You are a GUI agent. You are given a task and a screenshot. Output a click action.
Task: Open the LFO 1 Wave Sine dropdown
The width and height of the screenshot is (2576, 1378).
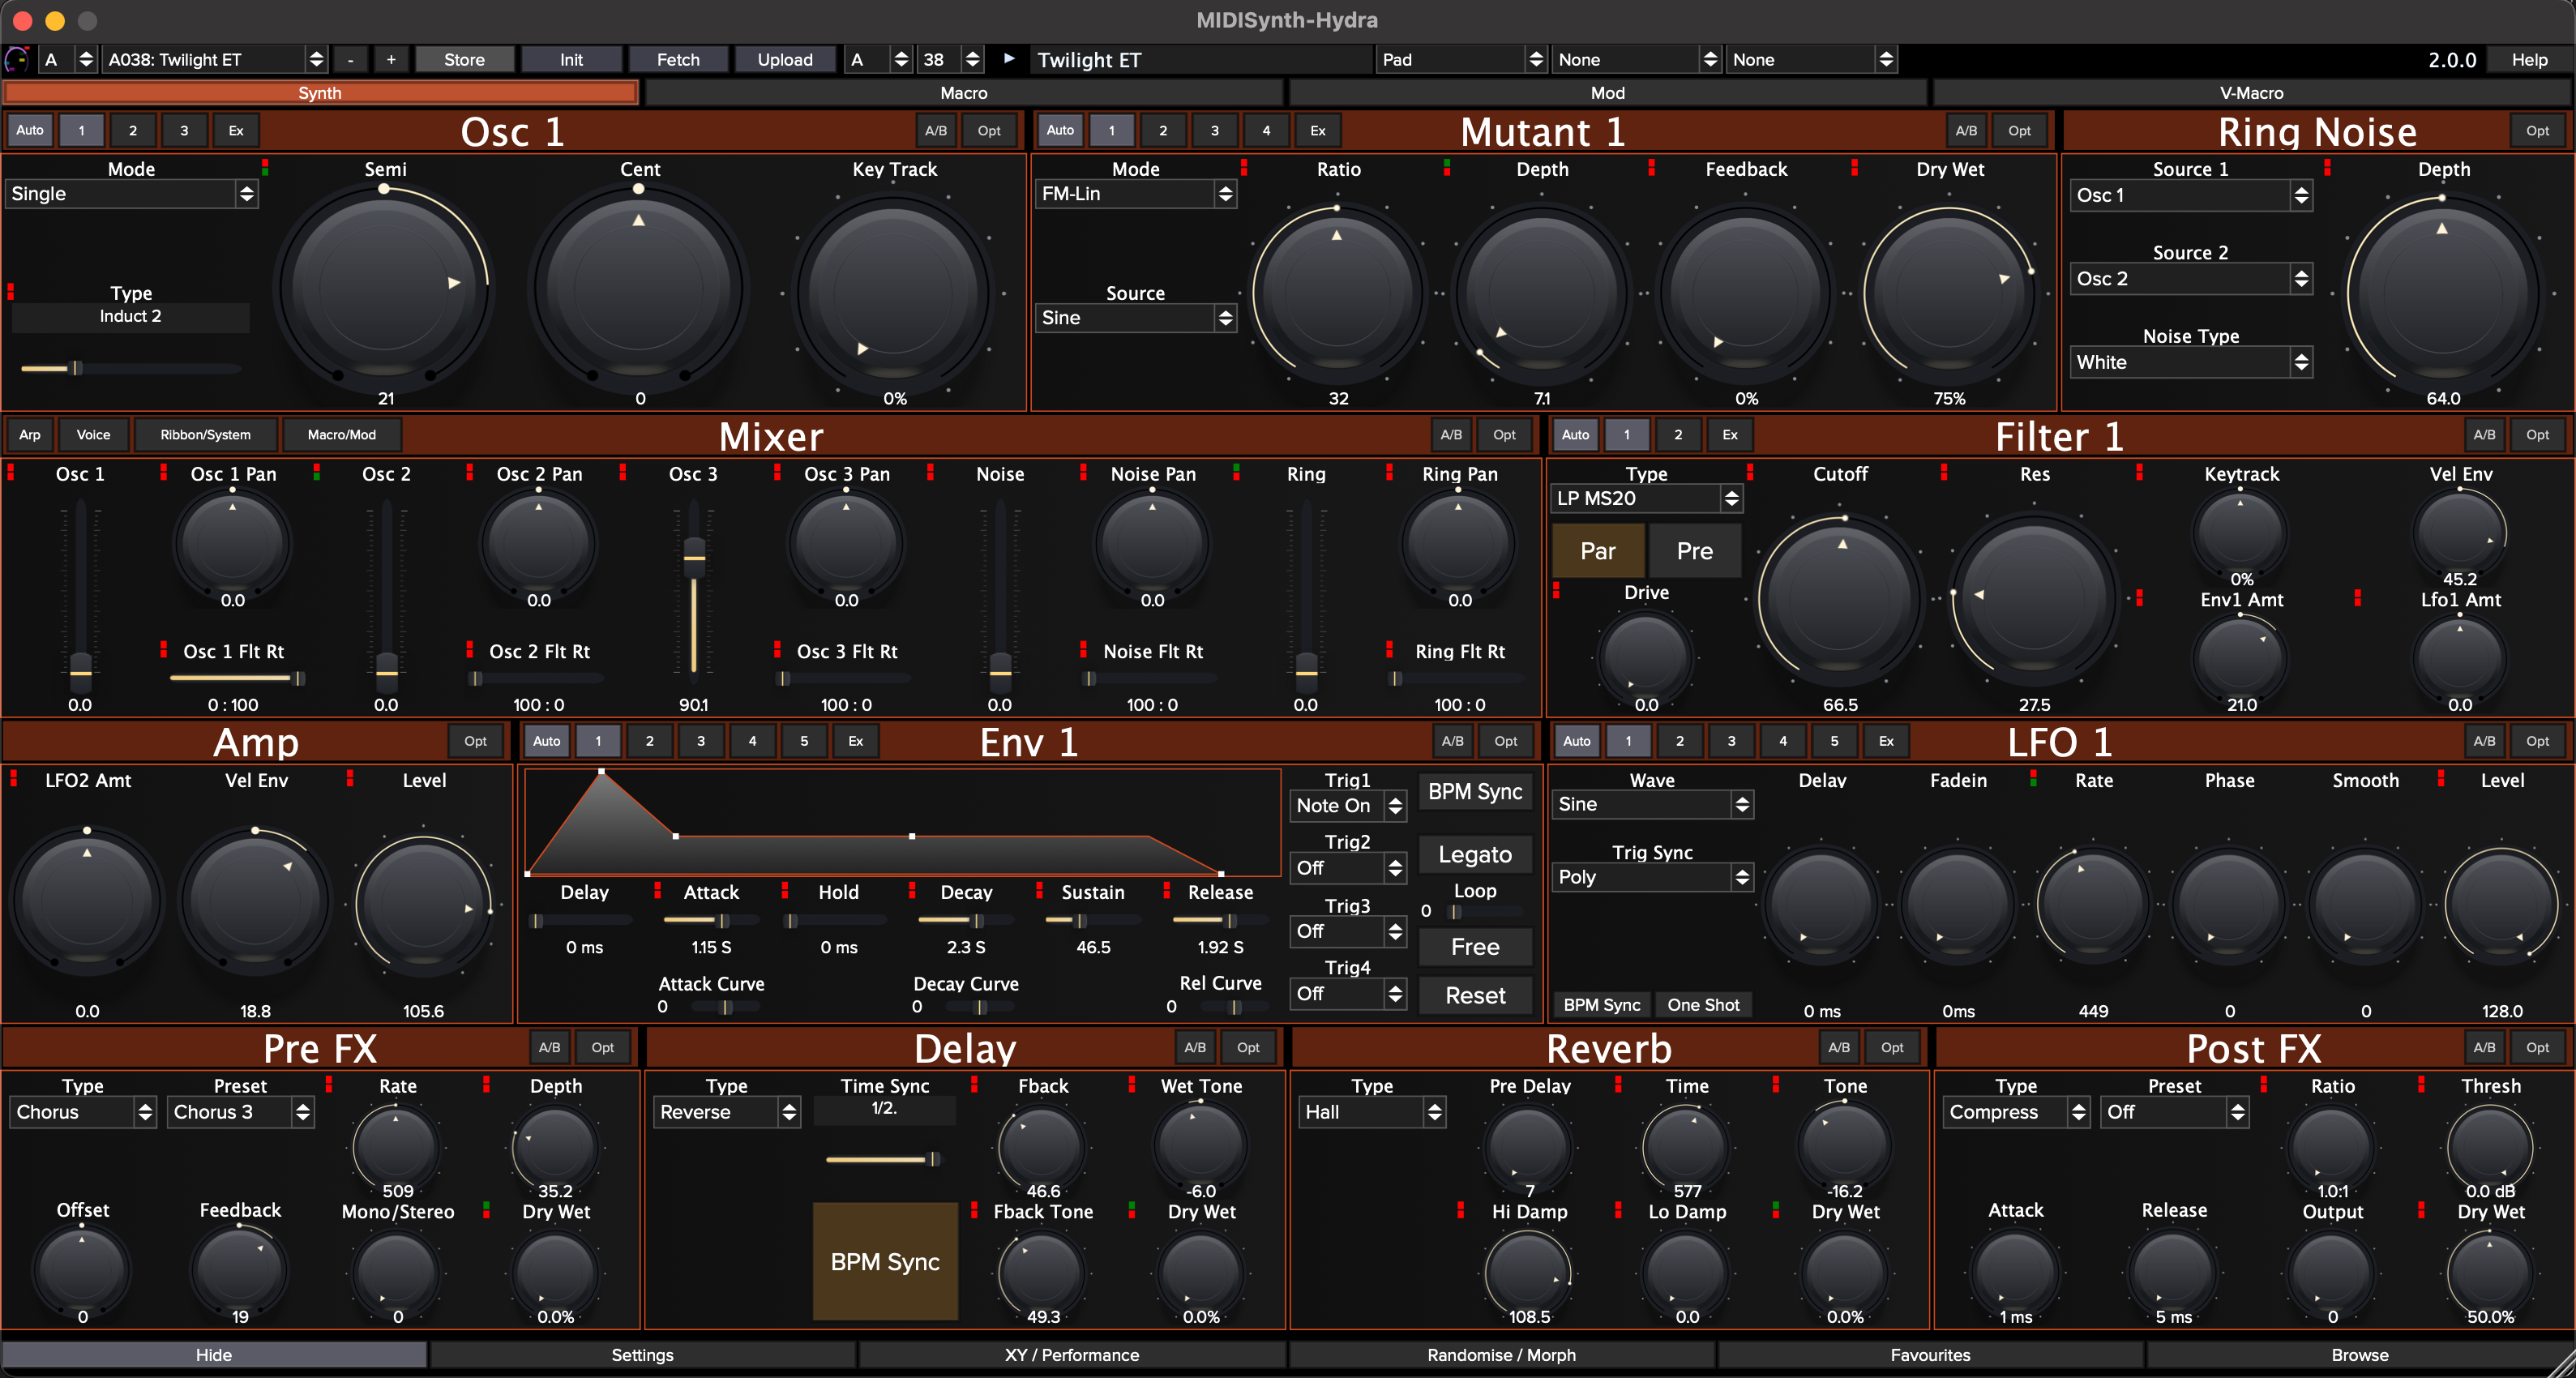point(1651,804)
